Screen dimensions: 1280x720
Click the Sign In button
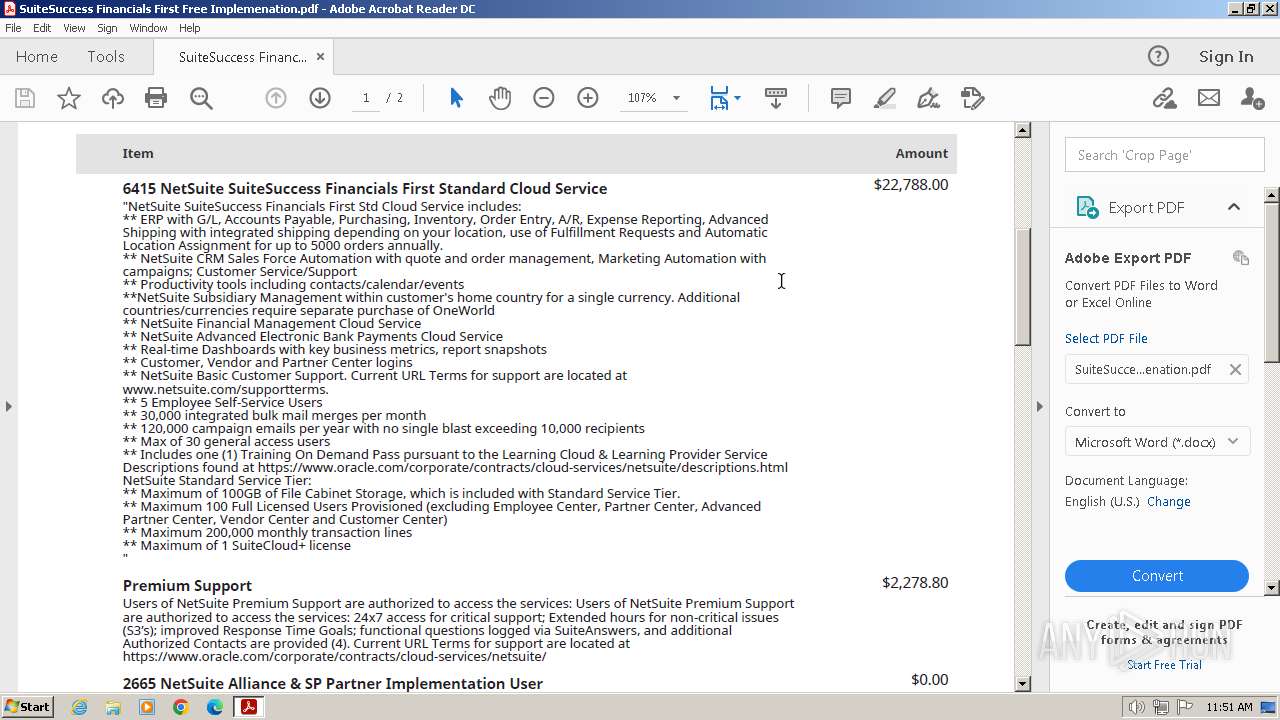pyautogui.click(x=1226, y=57)
